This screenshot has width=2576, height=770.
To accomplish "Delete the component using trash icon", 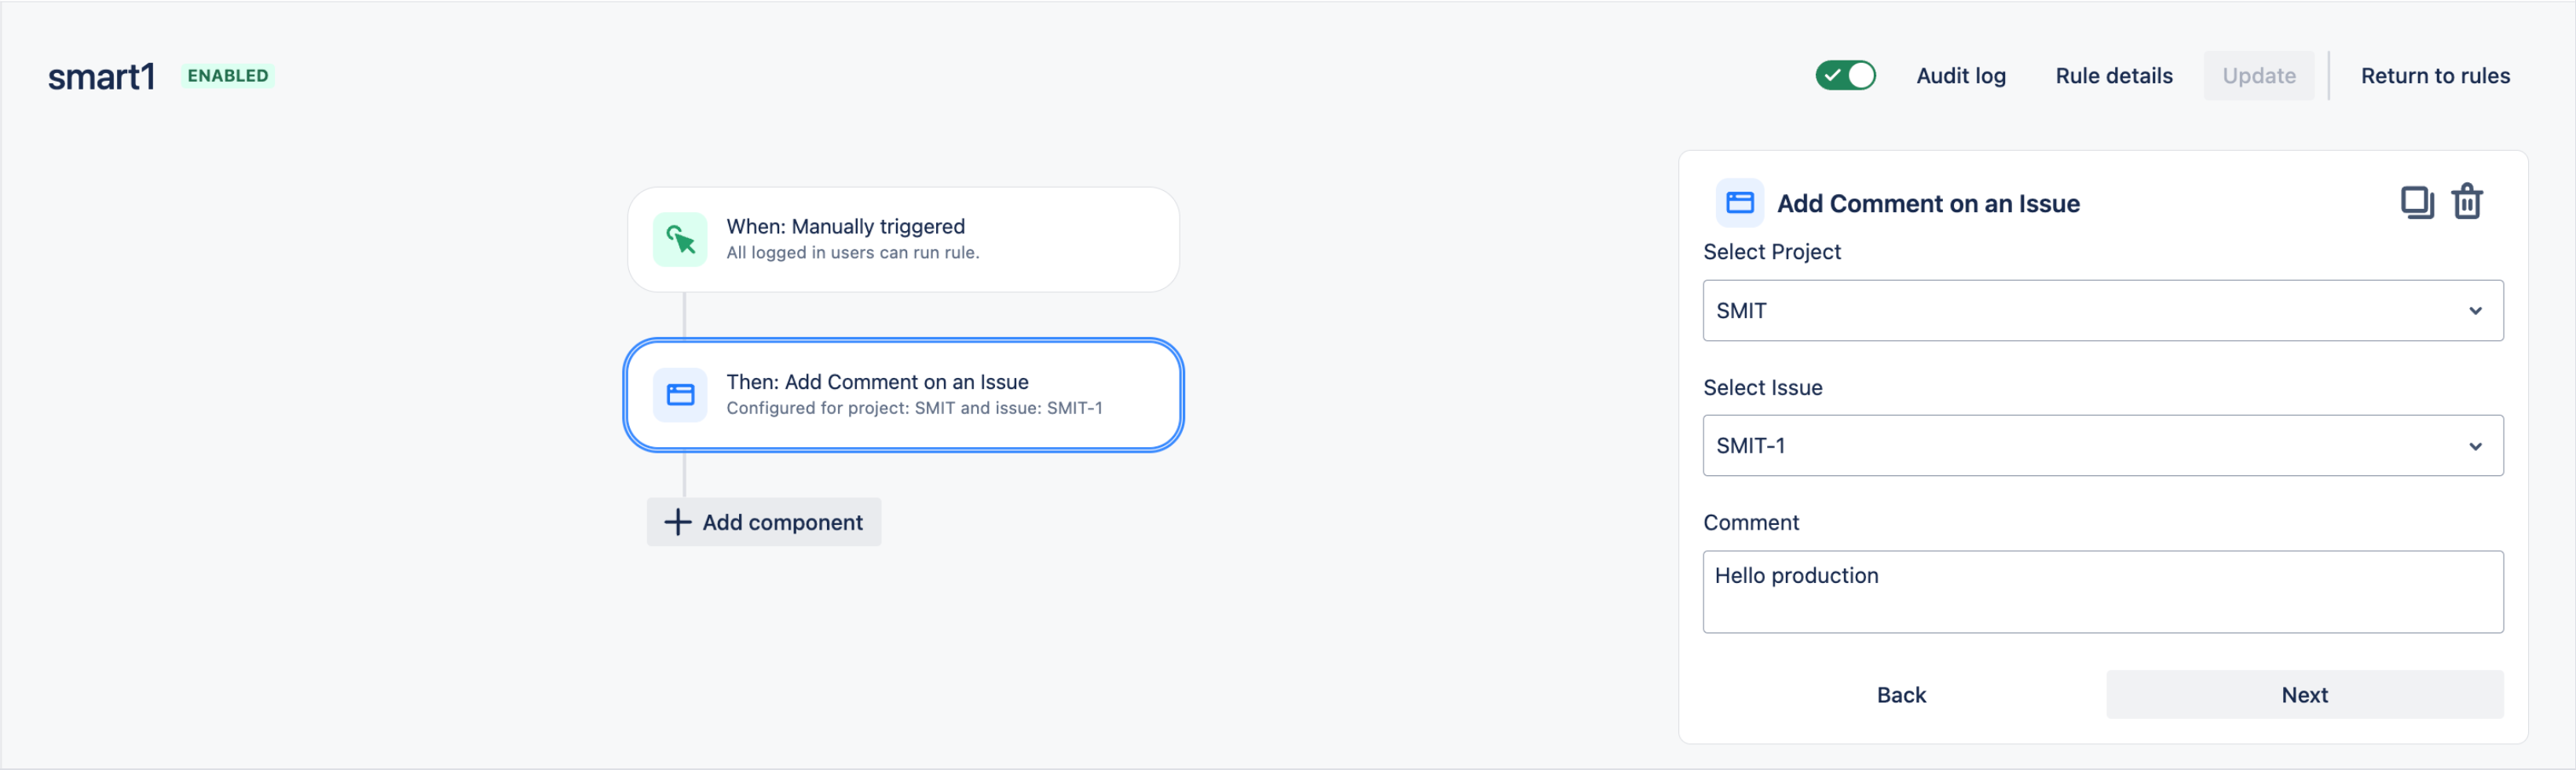I will click(2466, 202).
